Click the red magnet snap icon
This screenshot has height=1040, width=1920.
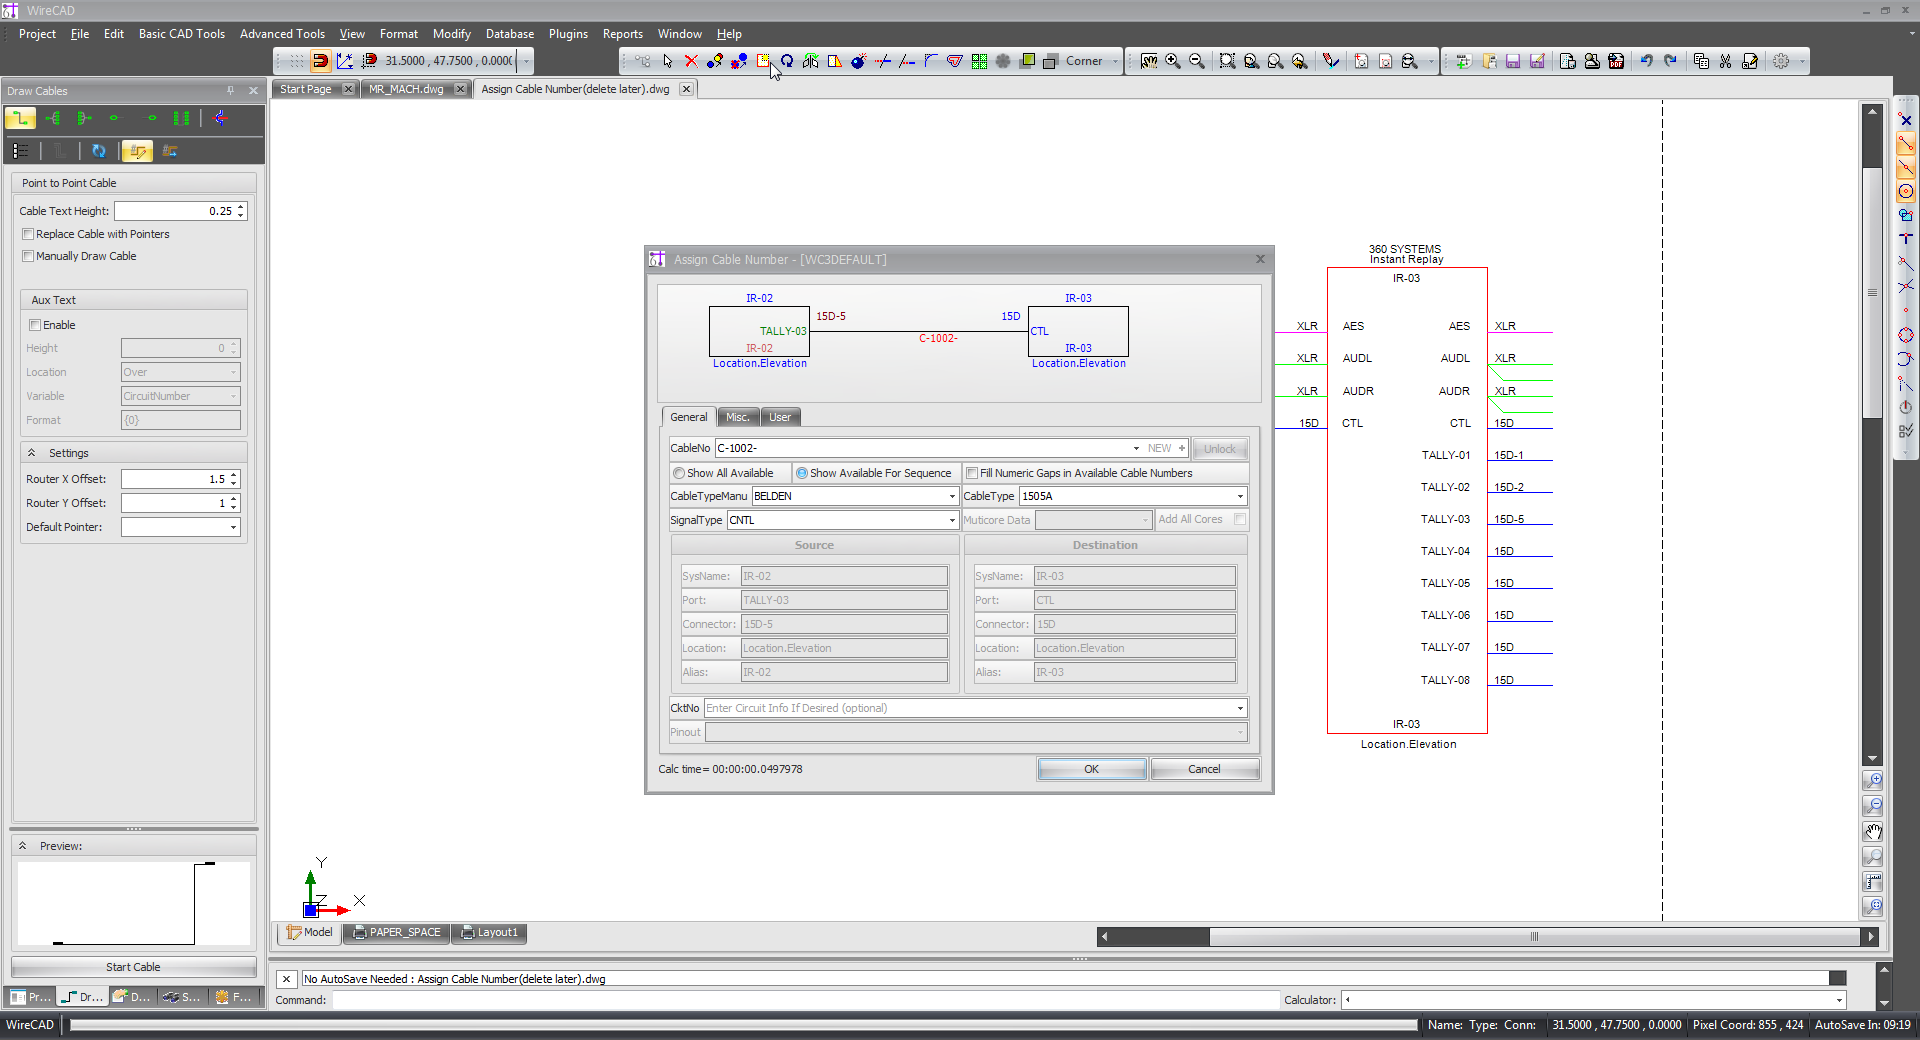point(320,61)
